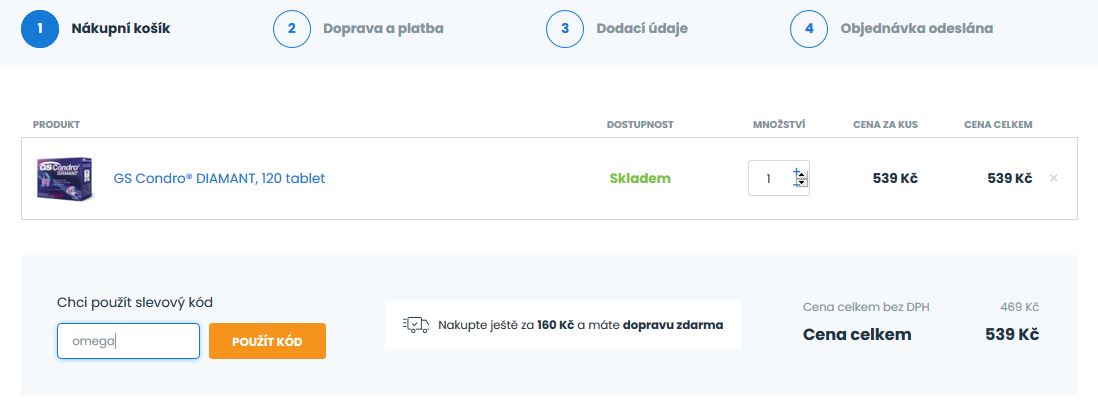Decrease quantity with the down arrow
This screenshot has height=411, width=1098.
802,185
